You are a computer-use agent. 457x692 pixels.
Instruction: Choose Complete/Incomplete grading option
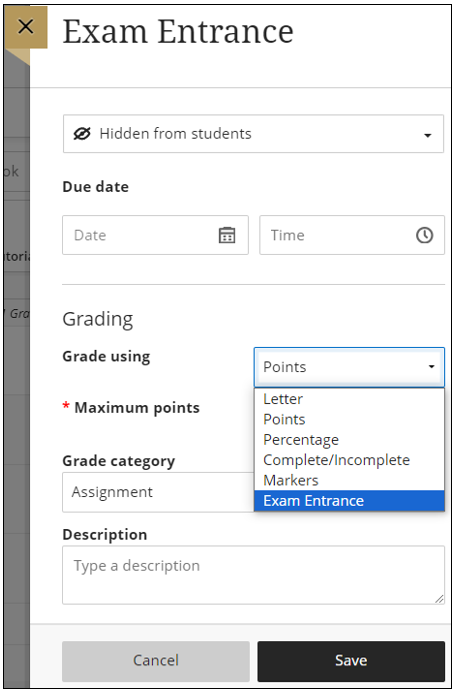pyautogui.click(x=349, y=460)
